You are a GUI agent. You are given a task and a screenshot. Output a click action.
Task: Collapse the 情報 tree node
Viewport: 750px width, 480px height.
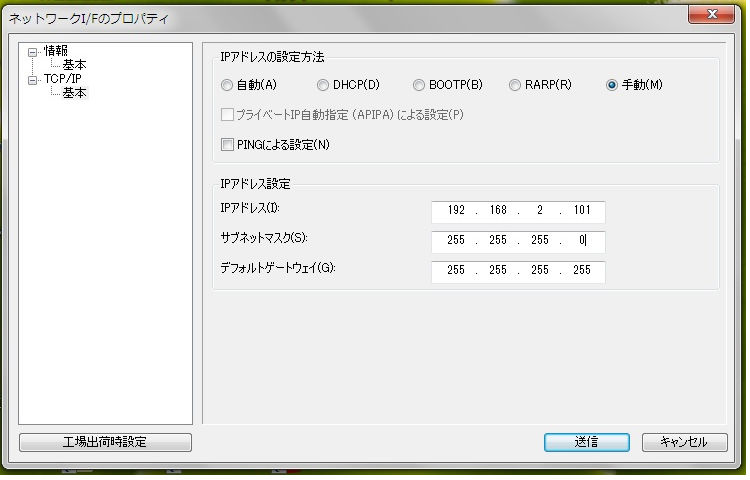click(33, 52)
